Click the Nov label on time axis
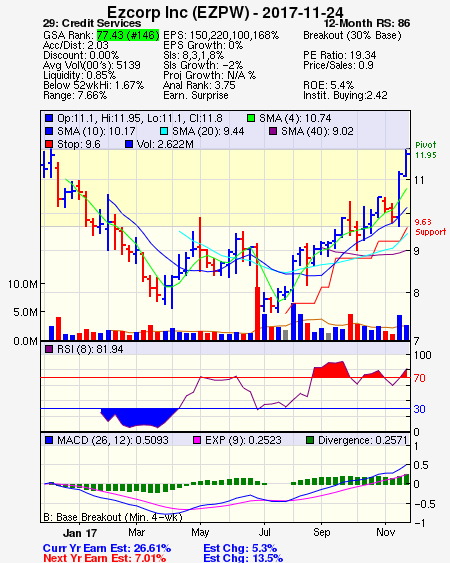450x563 pixels. coord(385,532)
